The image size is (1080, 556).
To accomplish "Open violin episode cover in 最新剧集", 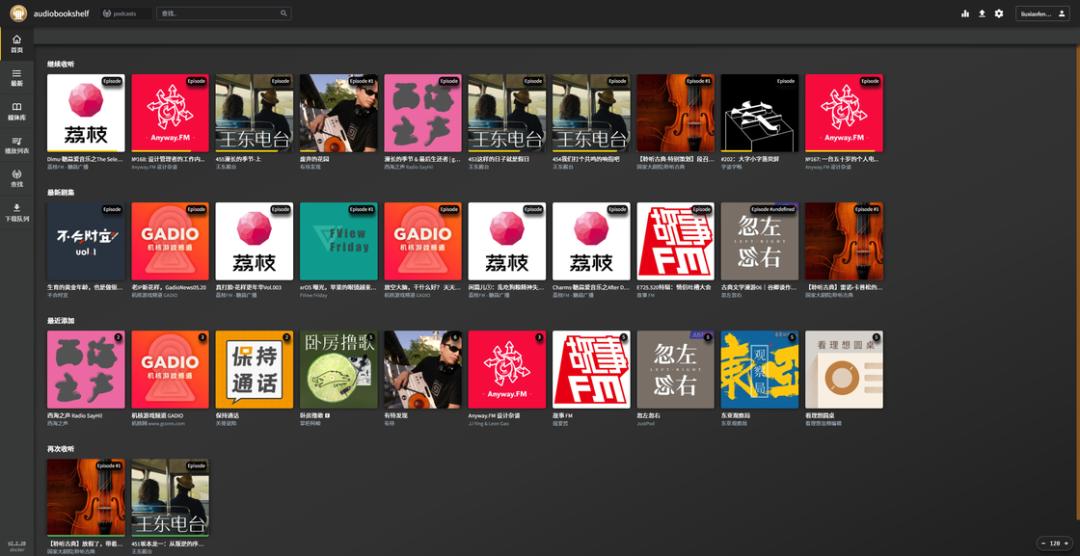I will pos(844,241).
